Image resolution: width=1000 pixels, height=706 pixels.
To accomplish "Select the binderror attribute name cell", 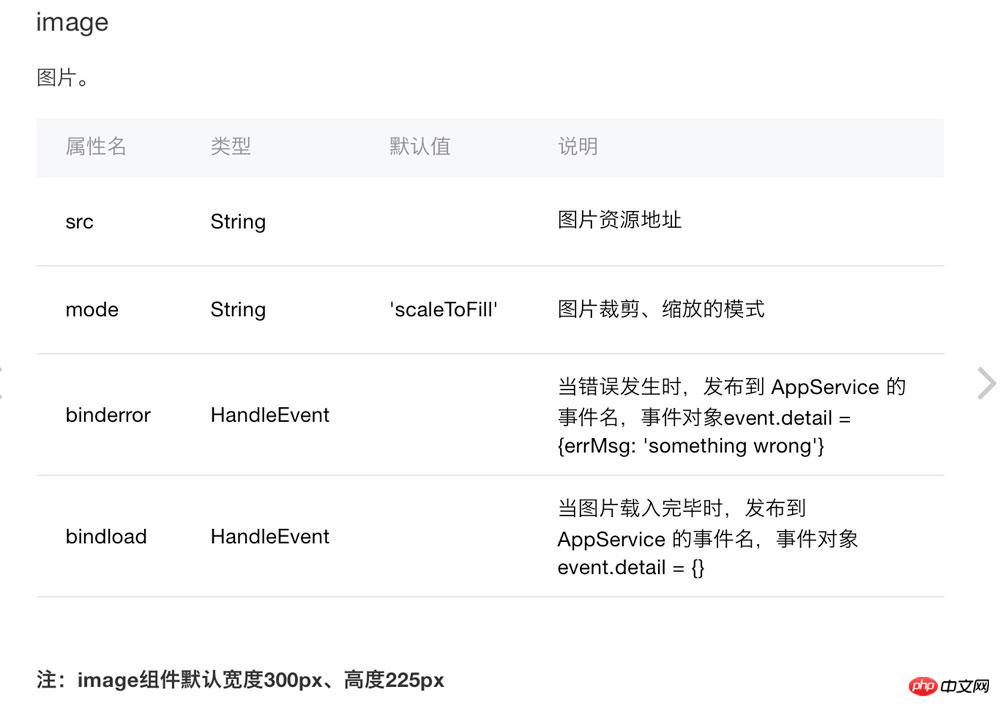I will click(x=108, y=415).
